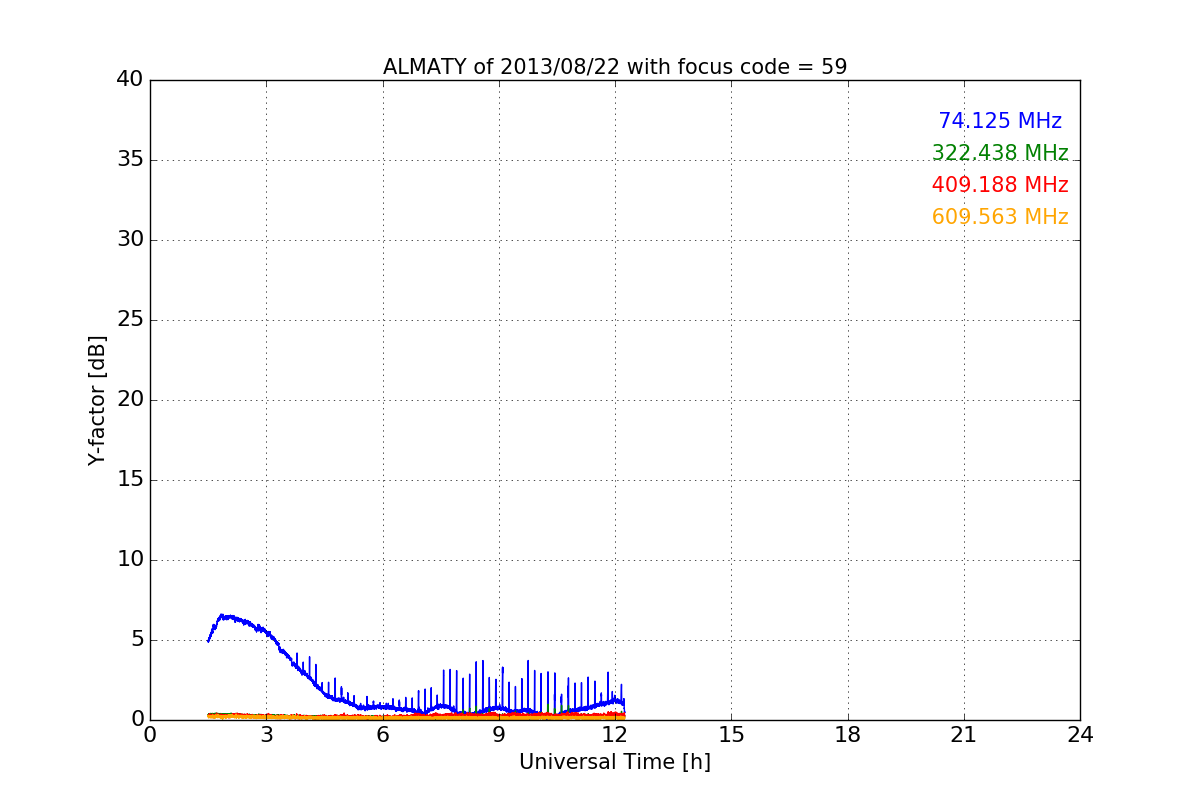Select the blue 74.125 MHz legend label
Screen dimensions: 1200x800
[1000, 121]
